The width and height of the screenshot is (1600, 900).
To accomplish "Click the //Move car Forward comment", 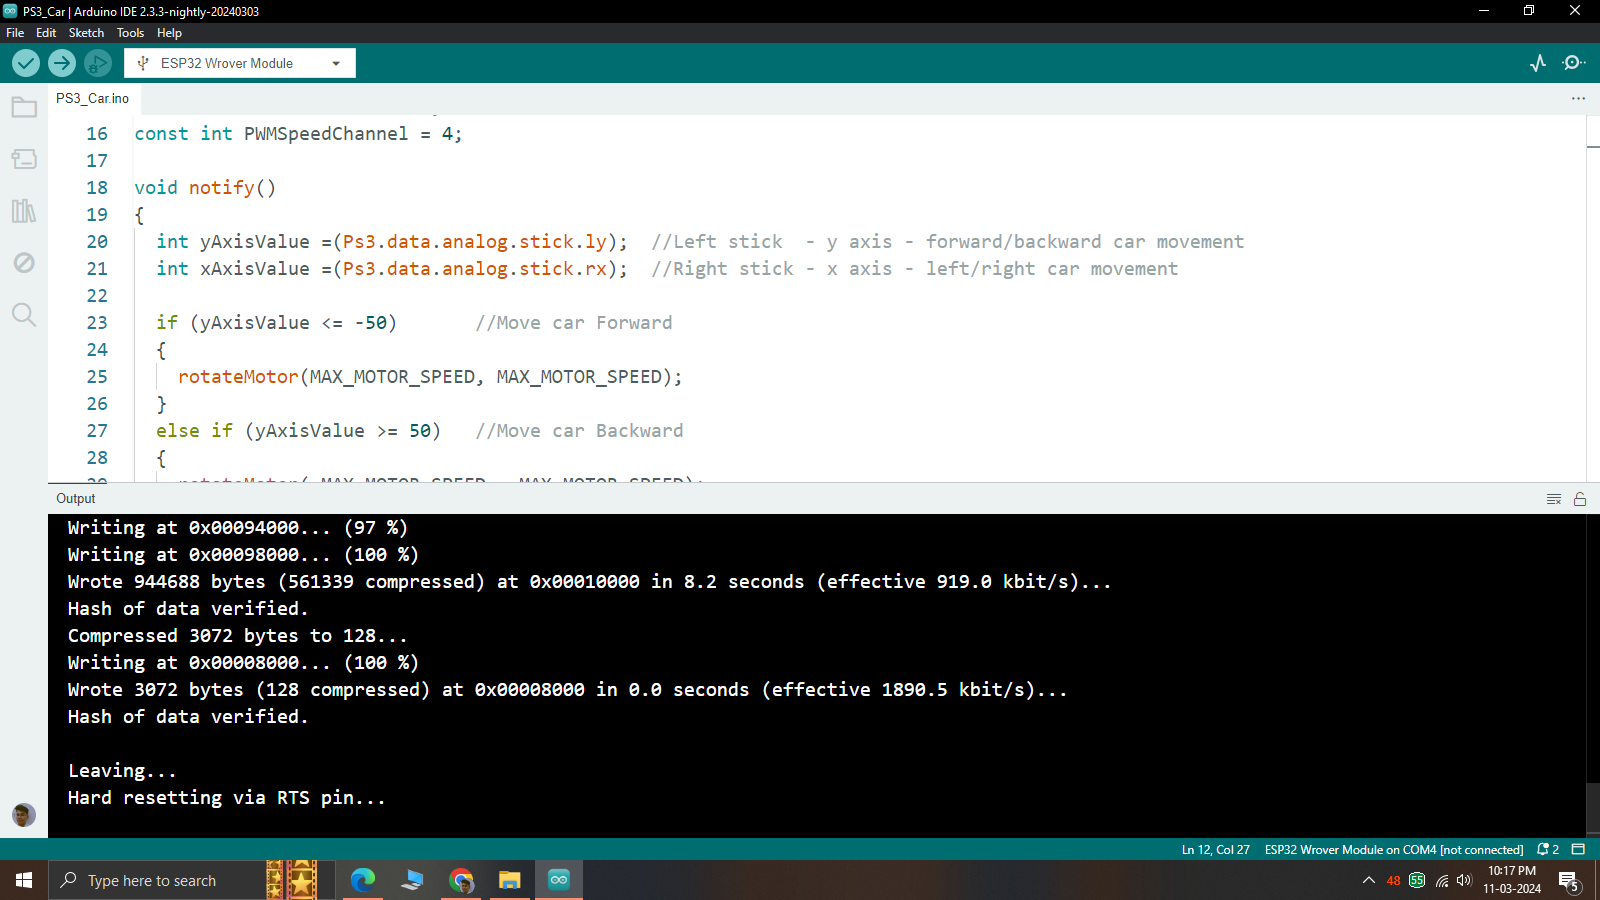I will 574,323.
